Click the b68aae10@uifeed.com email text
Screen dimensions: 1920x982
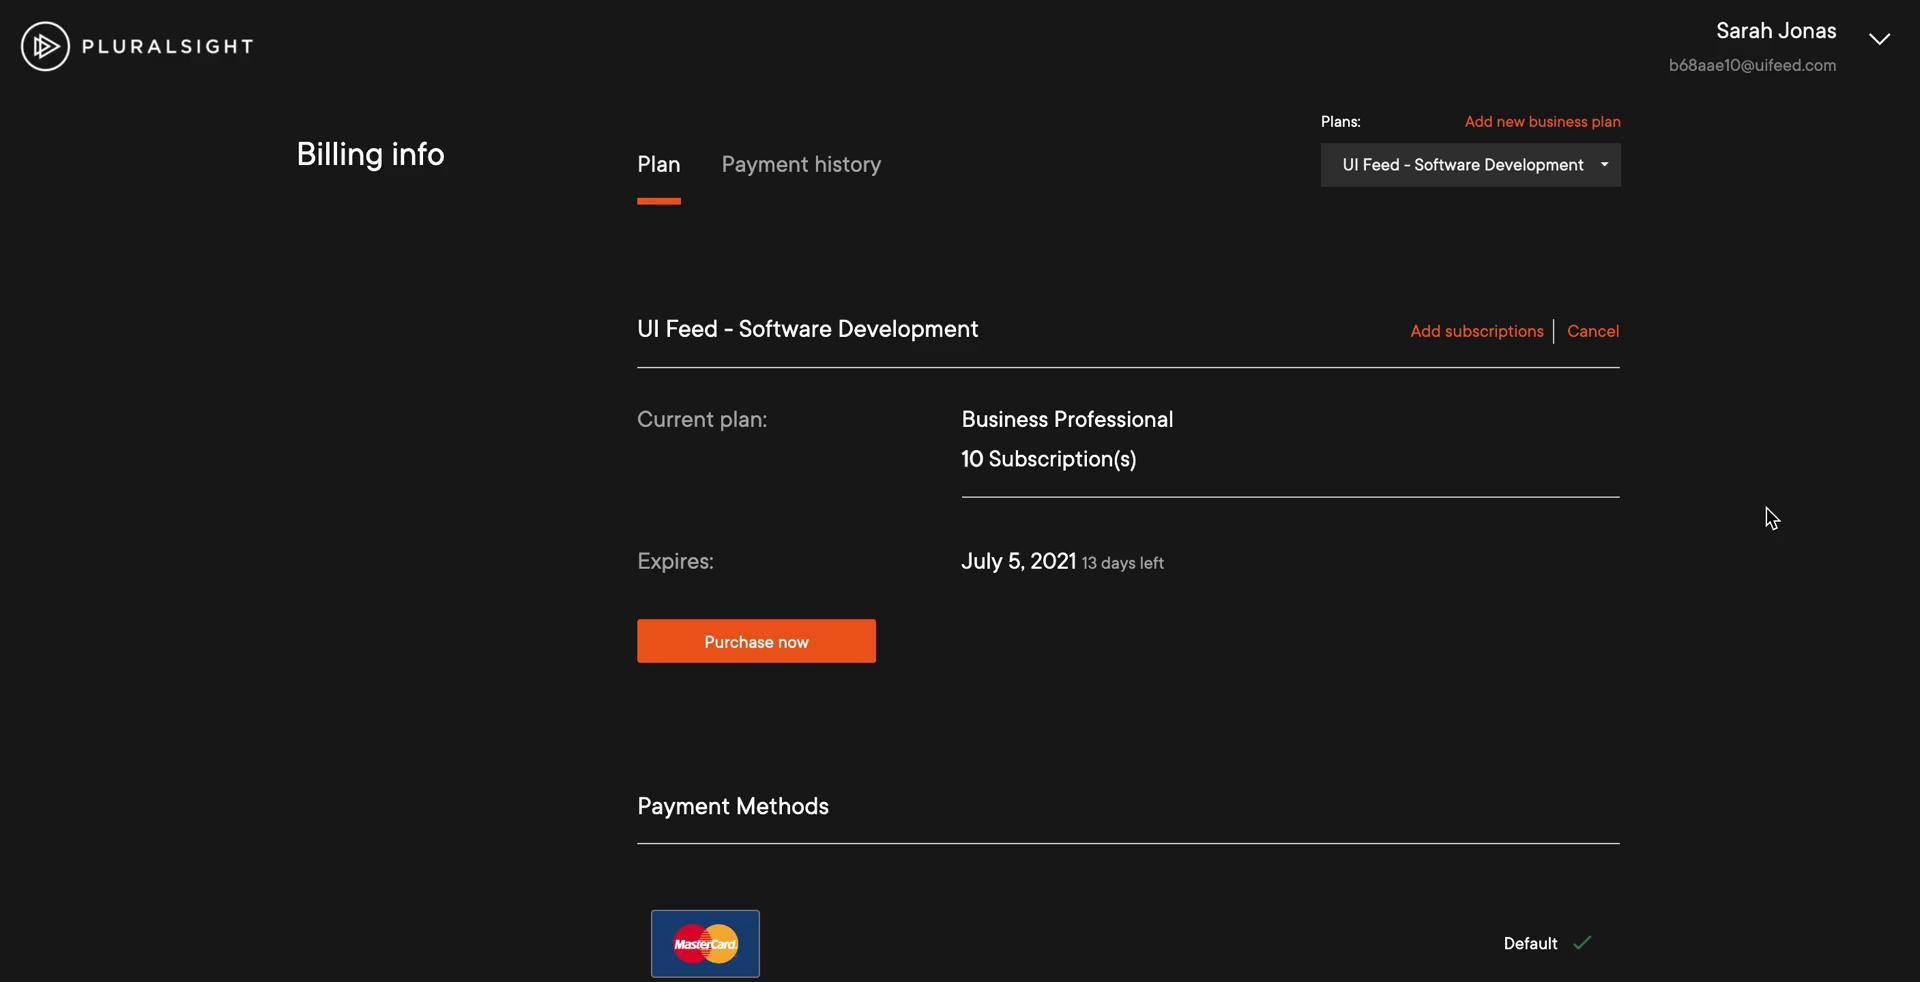coord(1752,65)
